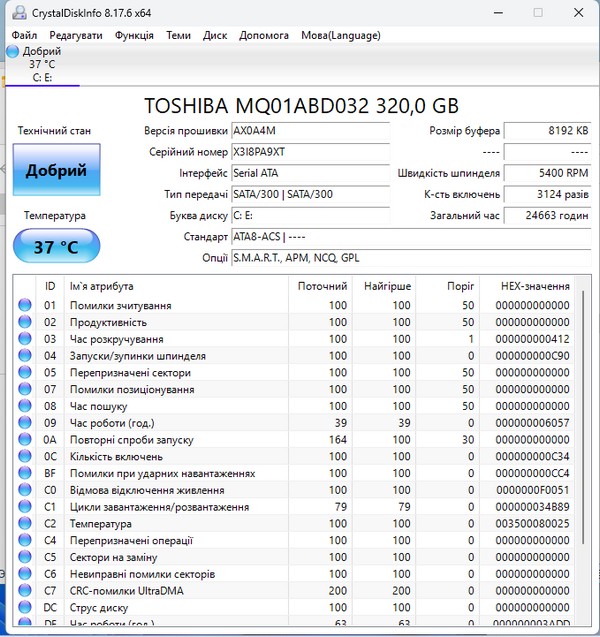The width and height of the screenshot is (600, 637).
Task: Click status orb for Час роботи (год.) row
Action: click(x=26, y=423)
